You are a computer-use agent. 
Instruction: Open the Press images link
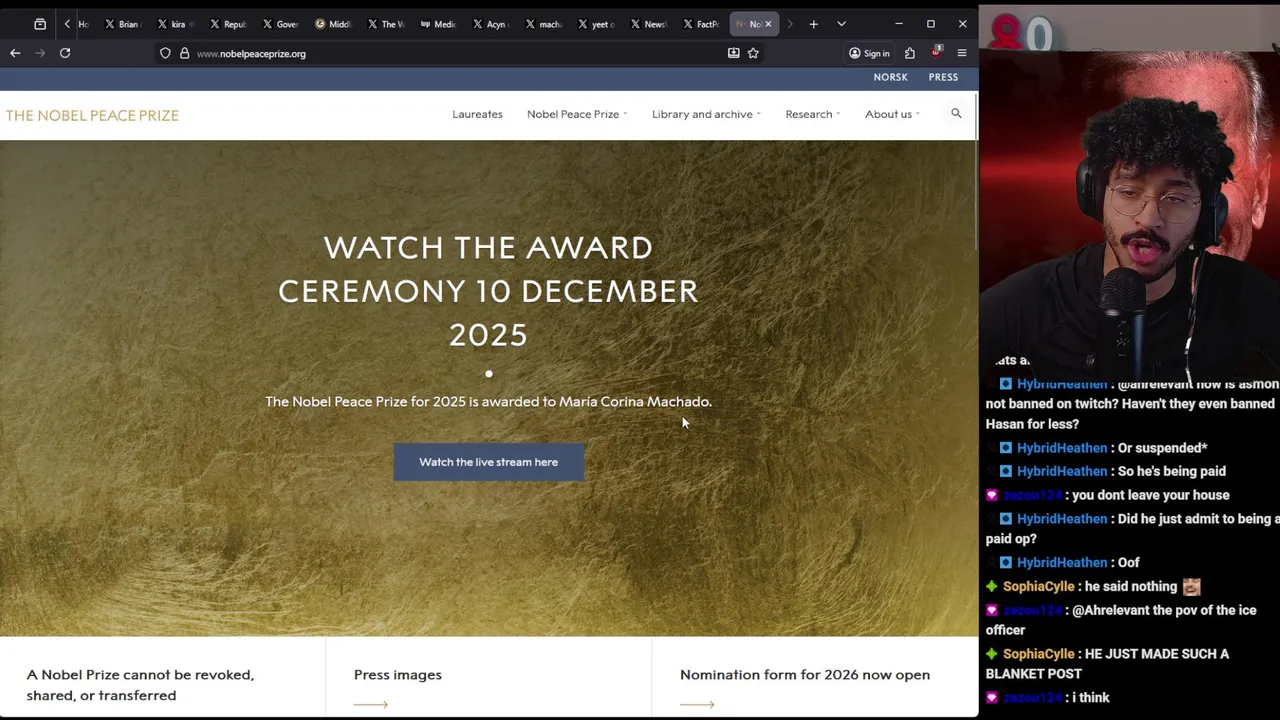[397, 675]
